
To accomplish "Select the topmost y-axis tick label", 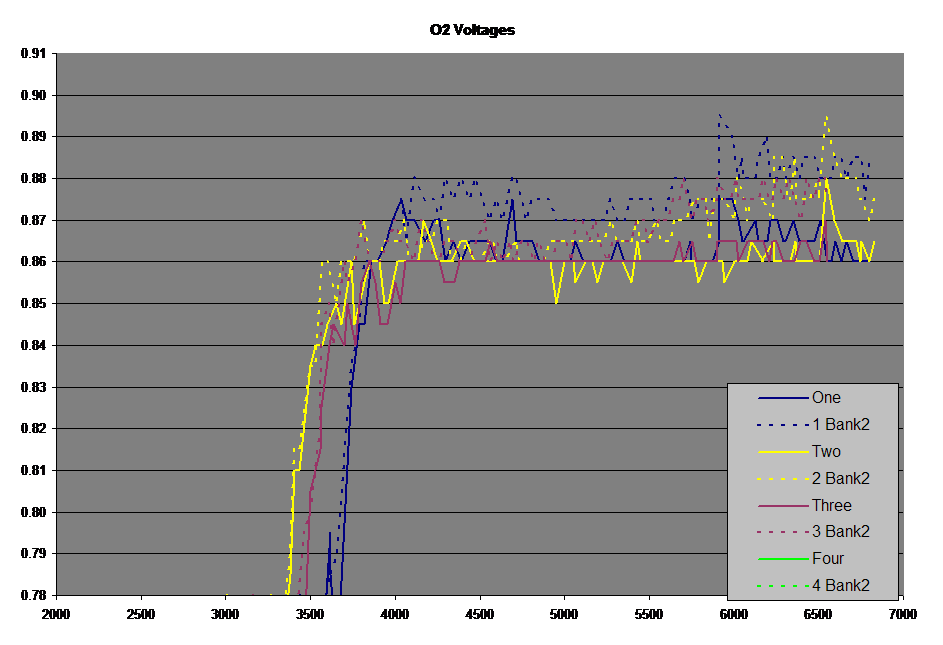I will 33,53.
